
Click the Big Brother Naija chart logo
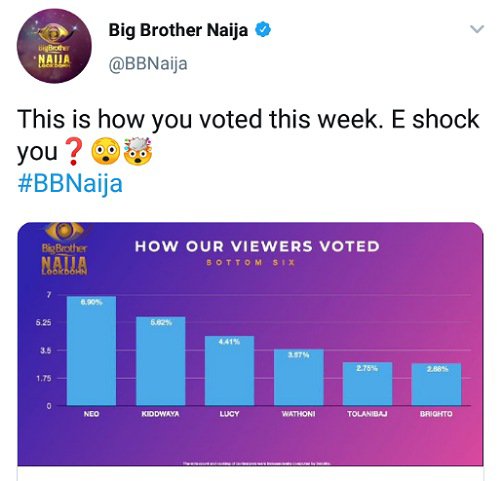coord(65,249)
